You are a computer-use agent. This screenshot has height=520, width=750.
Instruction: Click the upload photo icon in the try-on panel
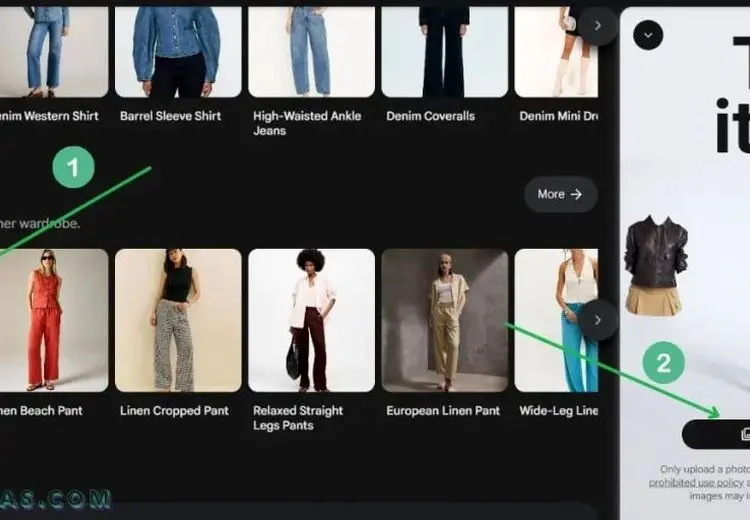(744, 434)
